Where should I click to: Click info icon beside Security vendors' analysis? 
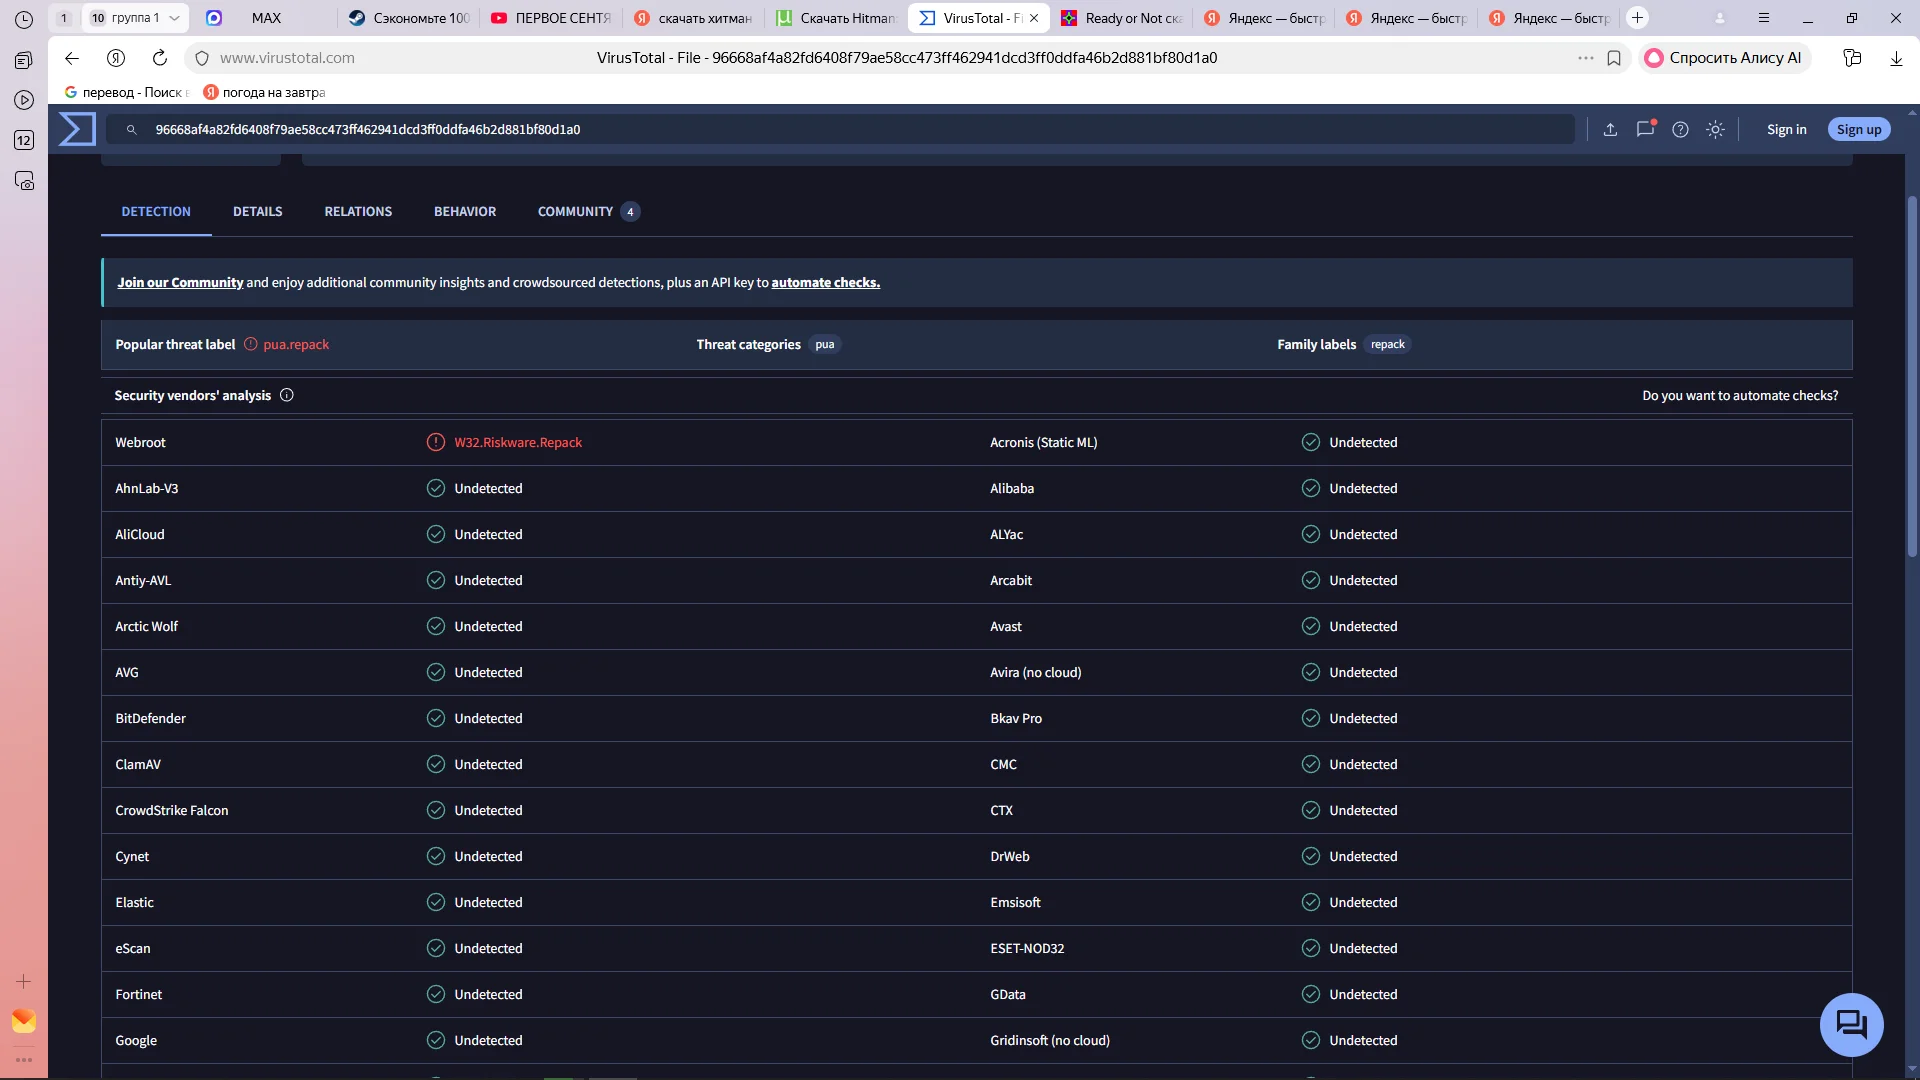click(x=287, y=395)
